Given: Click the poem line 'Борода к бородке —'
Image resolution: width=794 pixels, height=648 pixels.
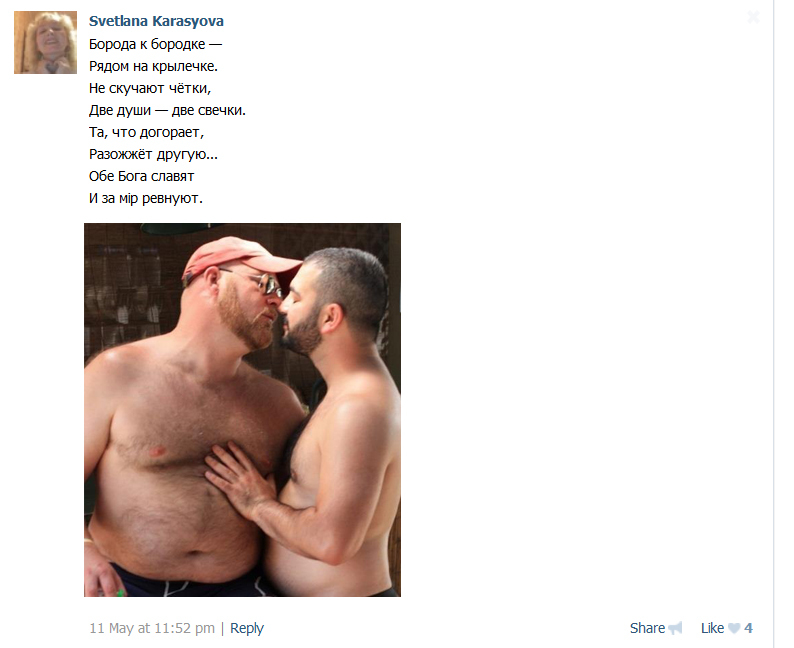Looking at the screenshot, I should pyautogui.click(x=155, y=45).
